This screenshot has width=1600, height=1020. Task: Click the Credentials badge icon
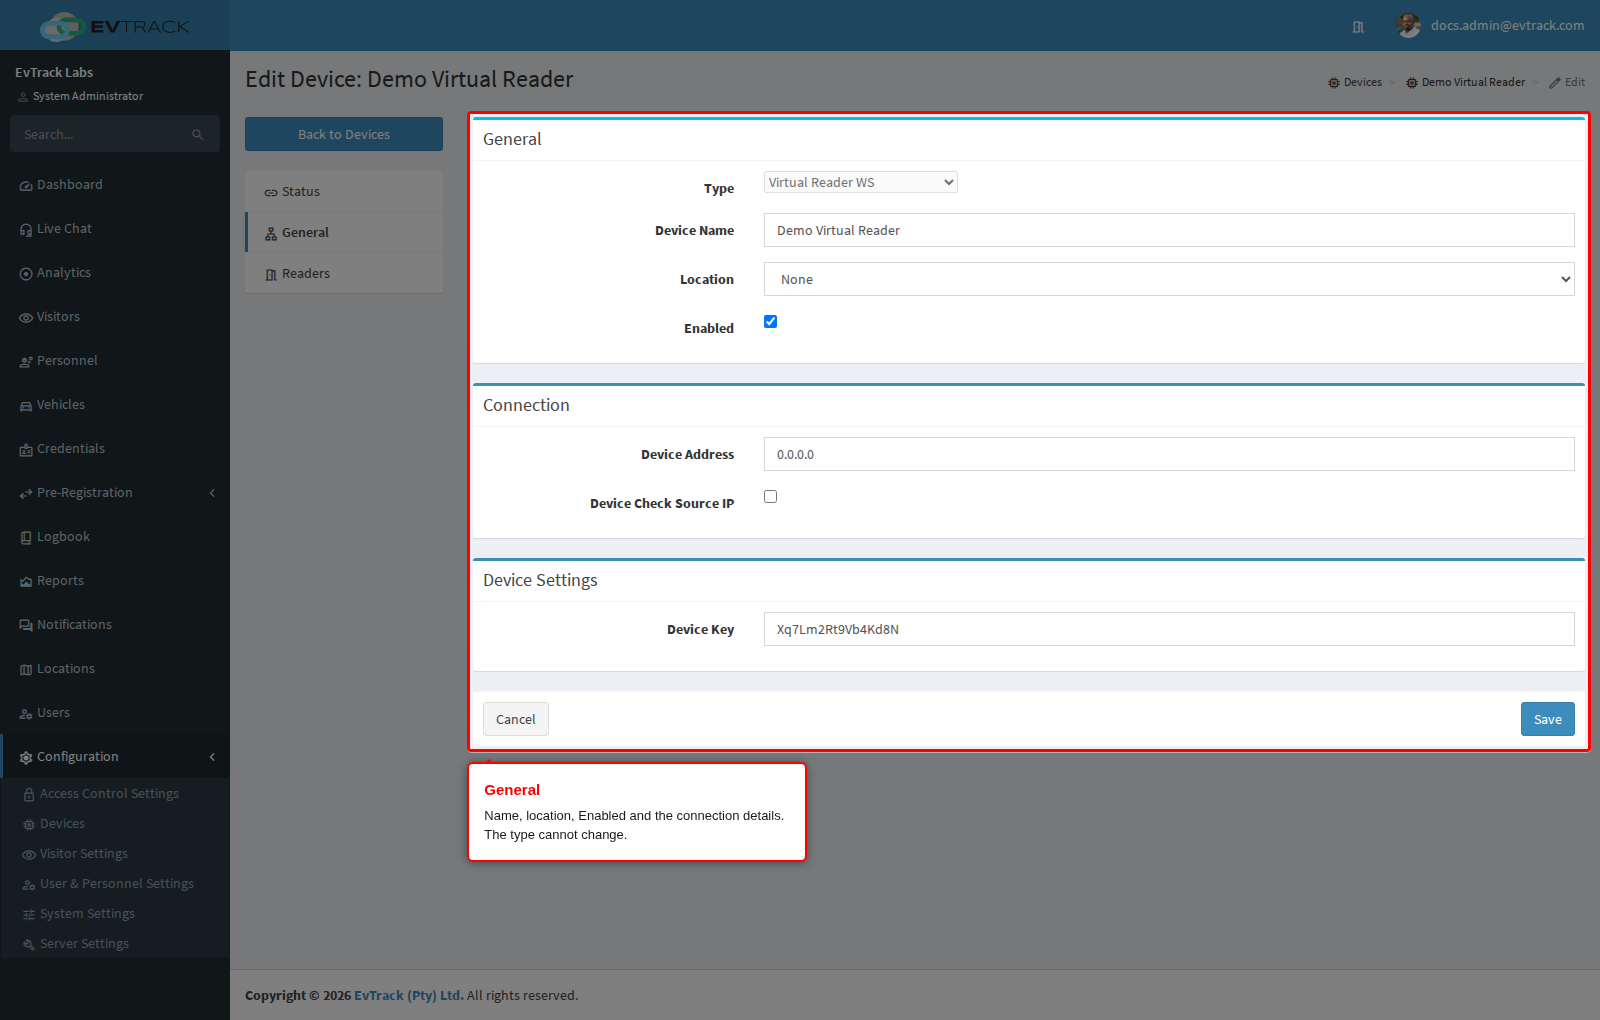tap(26, 450)
